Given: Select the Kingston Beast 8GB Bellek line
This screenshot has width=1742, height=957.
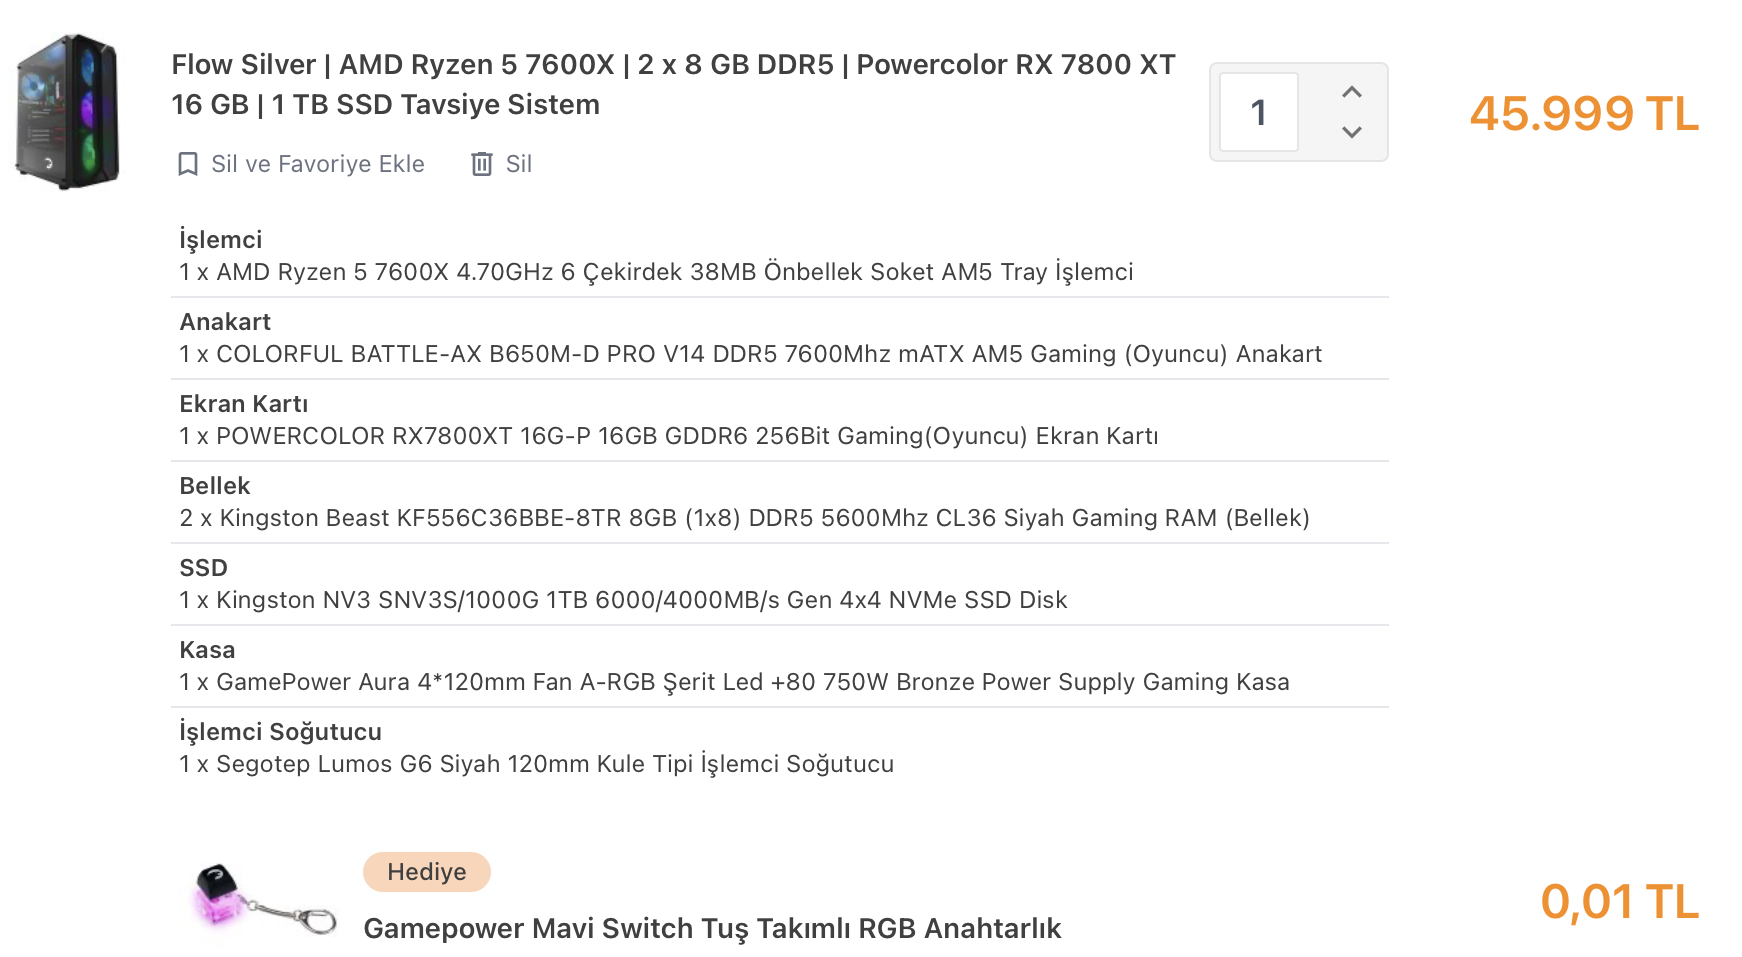Looking at the screenshot, I should (744, 518).
